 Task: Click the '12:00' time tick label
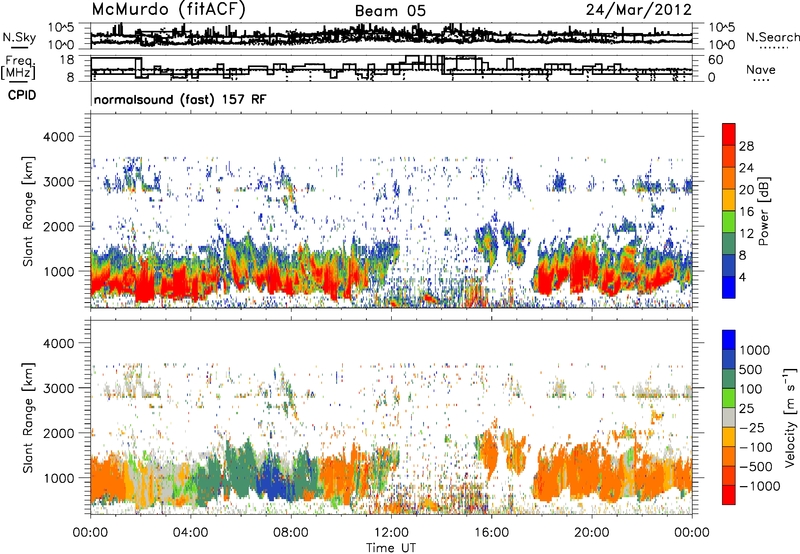pos(391,533)
